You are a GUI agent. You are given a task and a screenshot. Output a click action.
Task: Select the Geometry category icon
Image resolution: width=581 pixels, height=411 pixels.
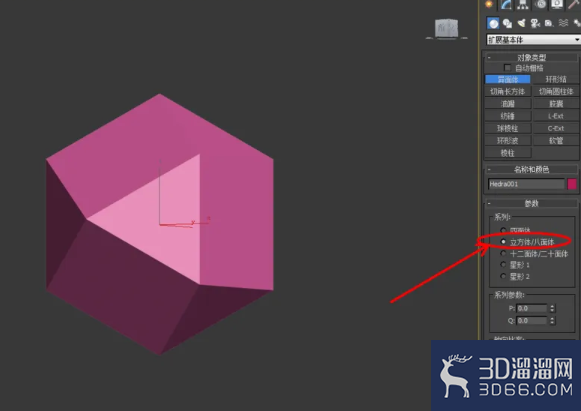point(493,23)
